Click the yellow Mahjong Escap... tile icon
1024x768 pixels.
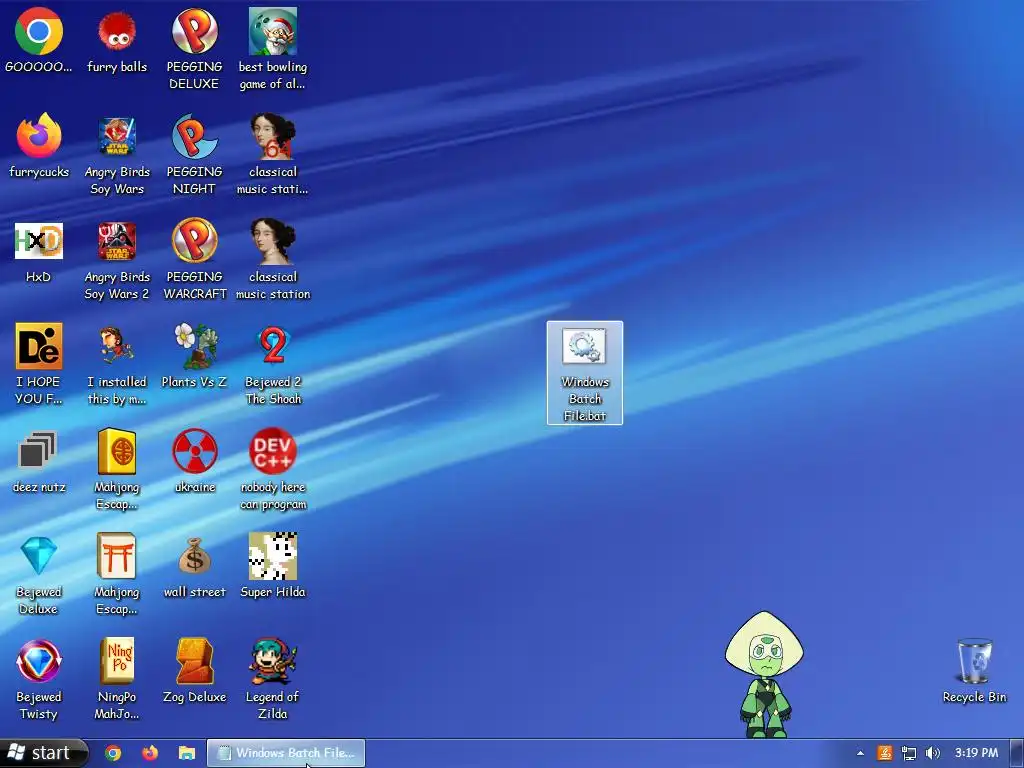coord(117,470)
